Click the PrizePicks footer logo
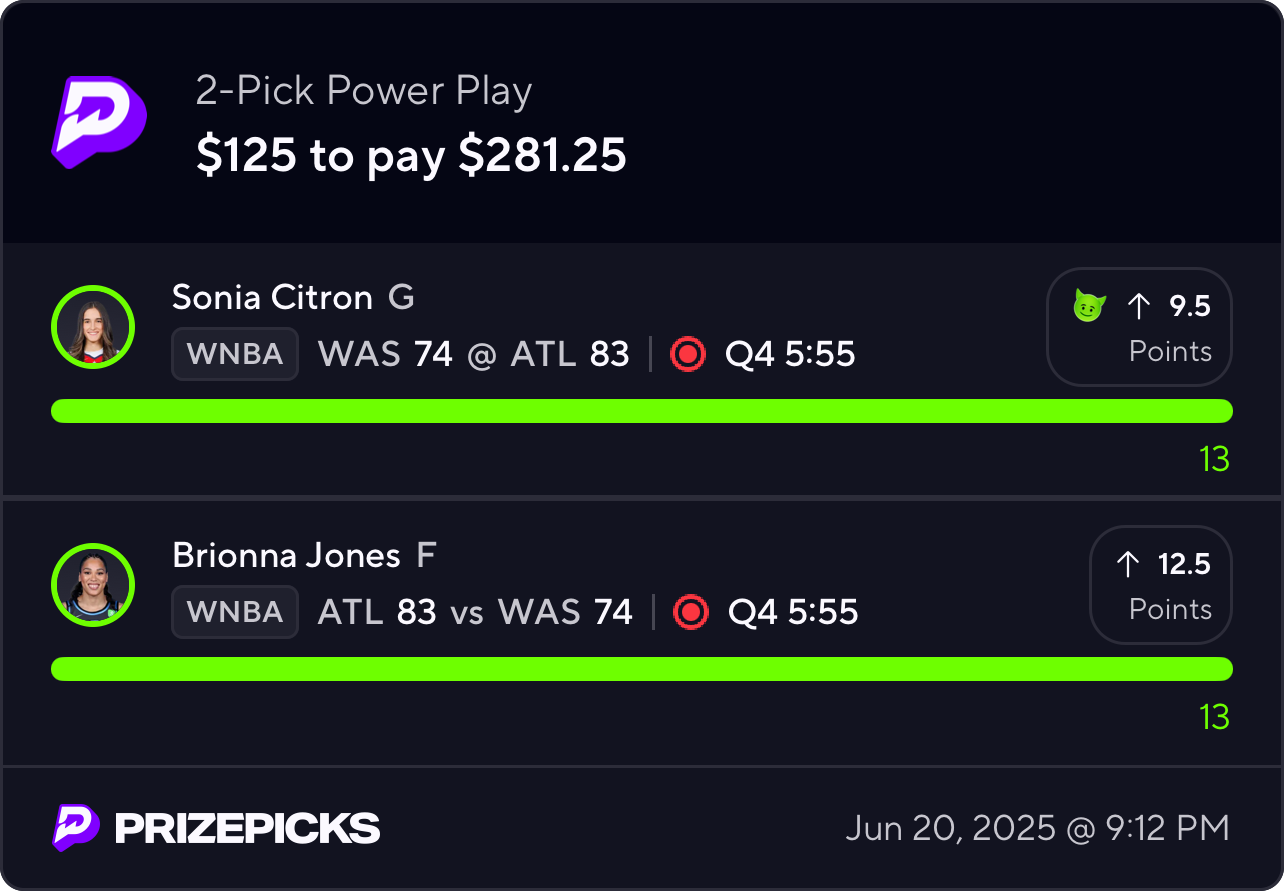Screen dimensions: 1284x891 tap(216, 828)
